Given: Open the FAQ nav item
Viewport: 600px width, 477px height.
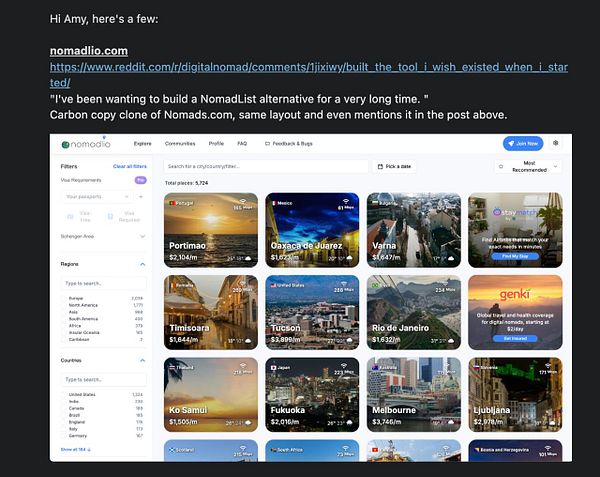Looking at the screenshot, I should tap(242, 143).
